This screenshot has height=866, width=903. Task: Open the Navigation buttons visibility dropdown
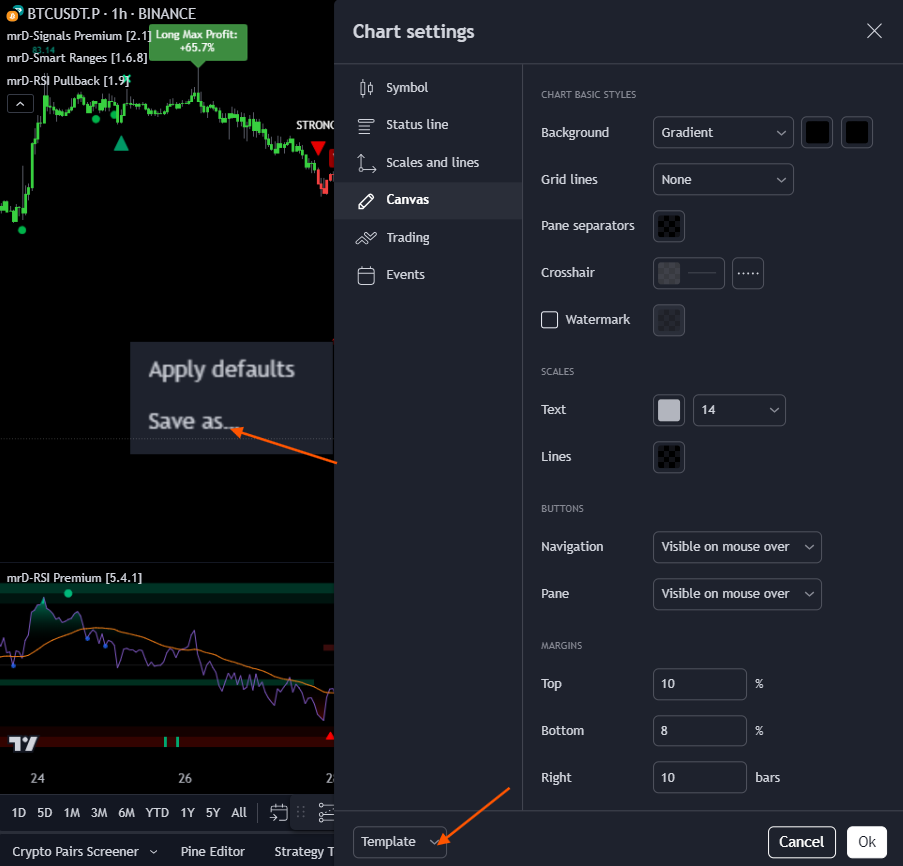737,547
